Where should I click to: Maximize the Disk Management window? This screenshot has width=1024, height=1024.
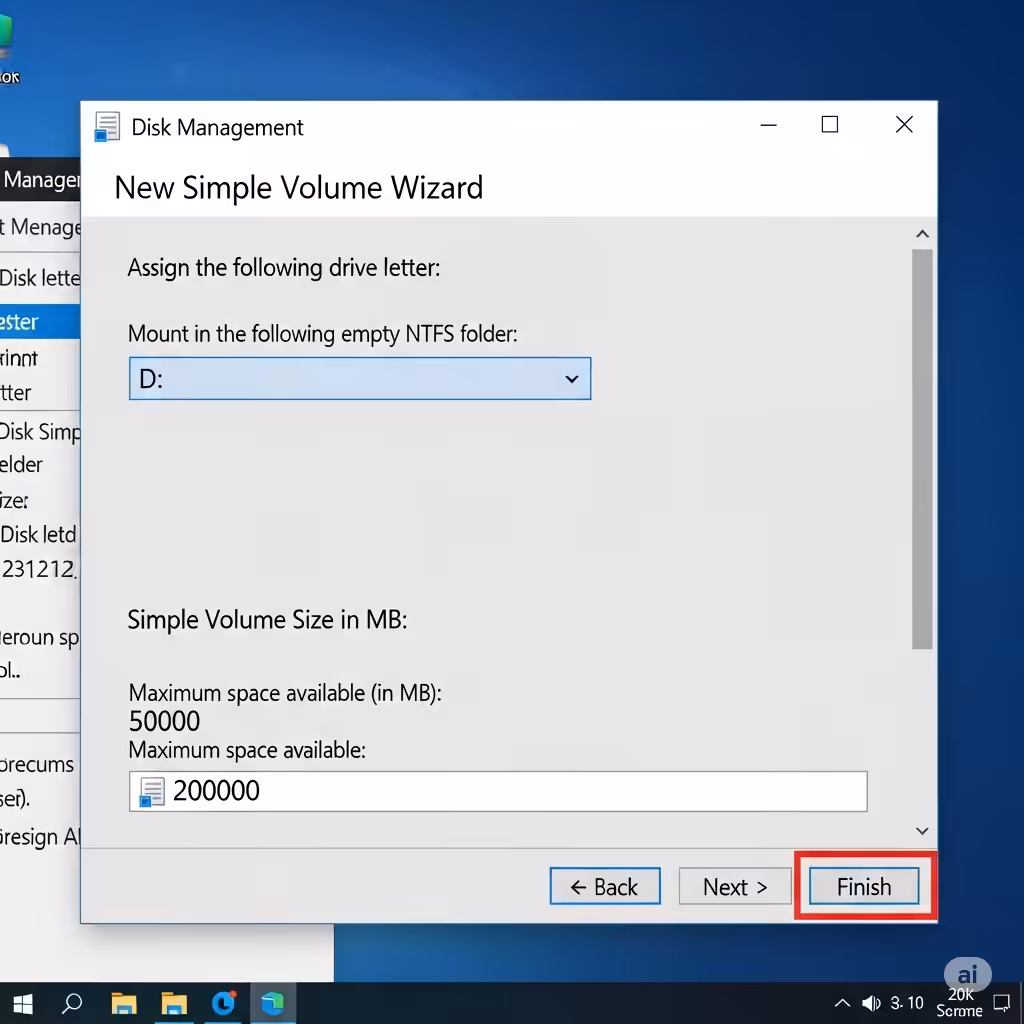click(x=829, y=124)
